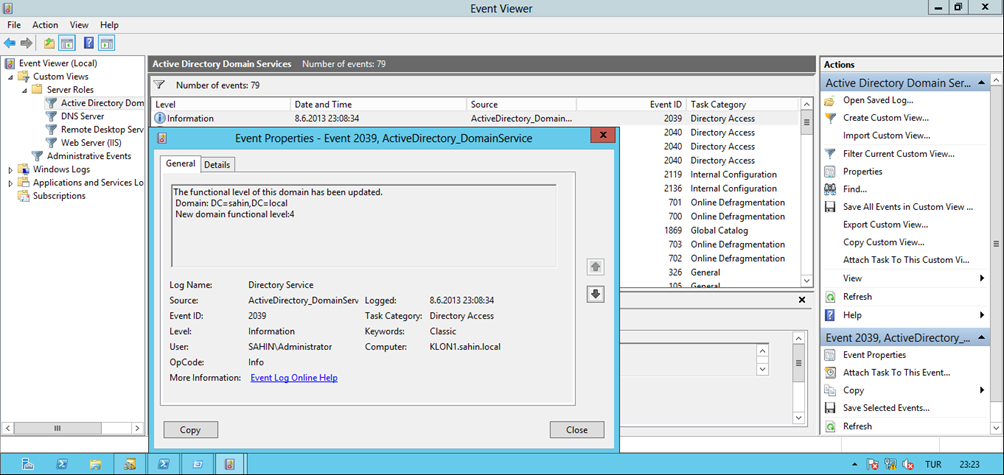Click Attach Task To This Event action

tap(896, 373)
